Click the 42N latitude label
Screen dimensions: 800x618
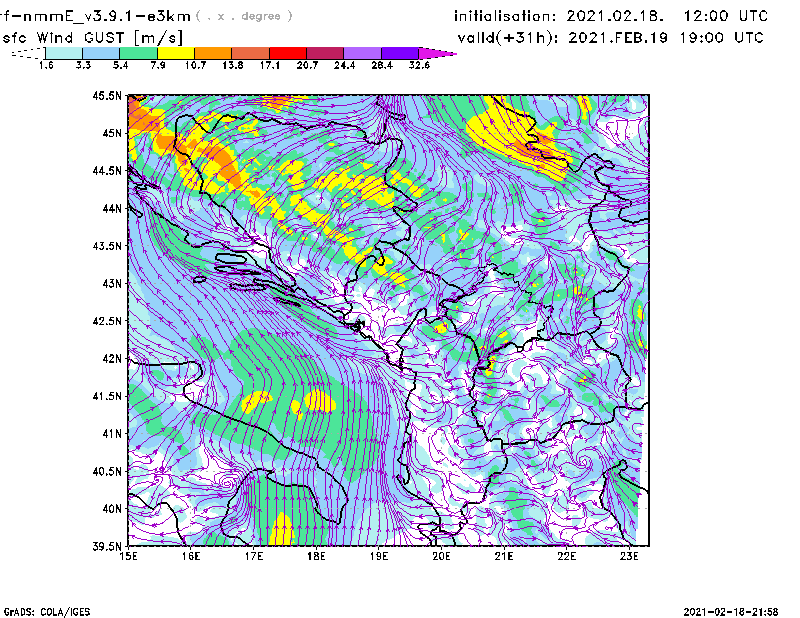(112, 359)
